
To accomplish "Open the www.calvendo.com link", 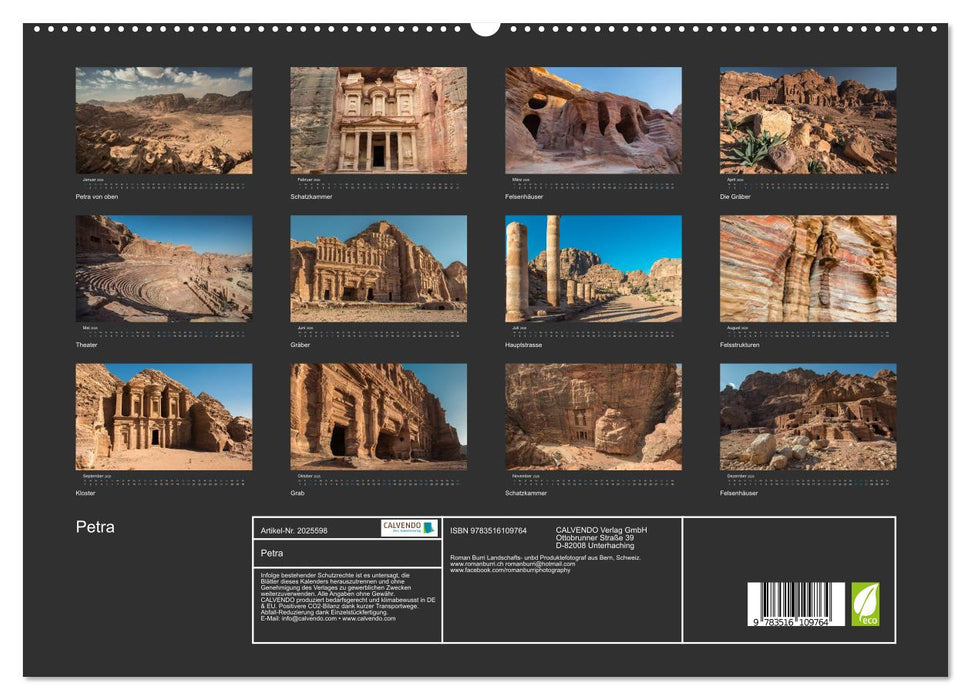I will (369, 620).
